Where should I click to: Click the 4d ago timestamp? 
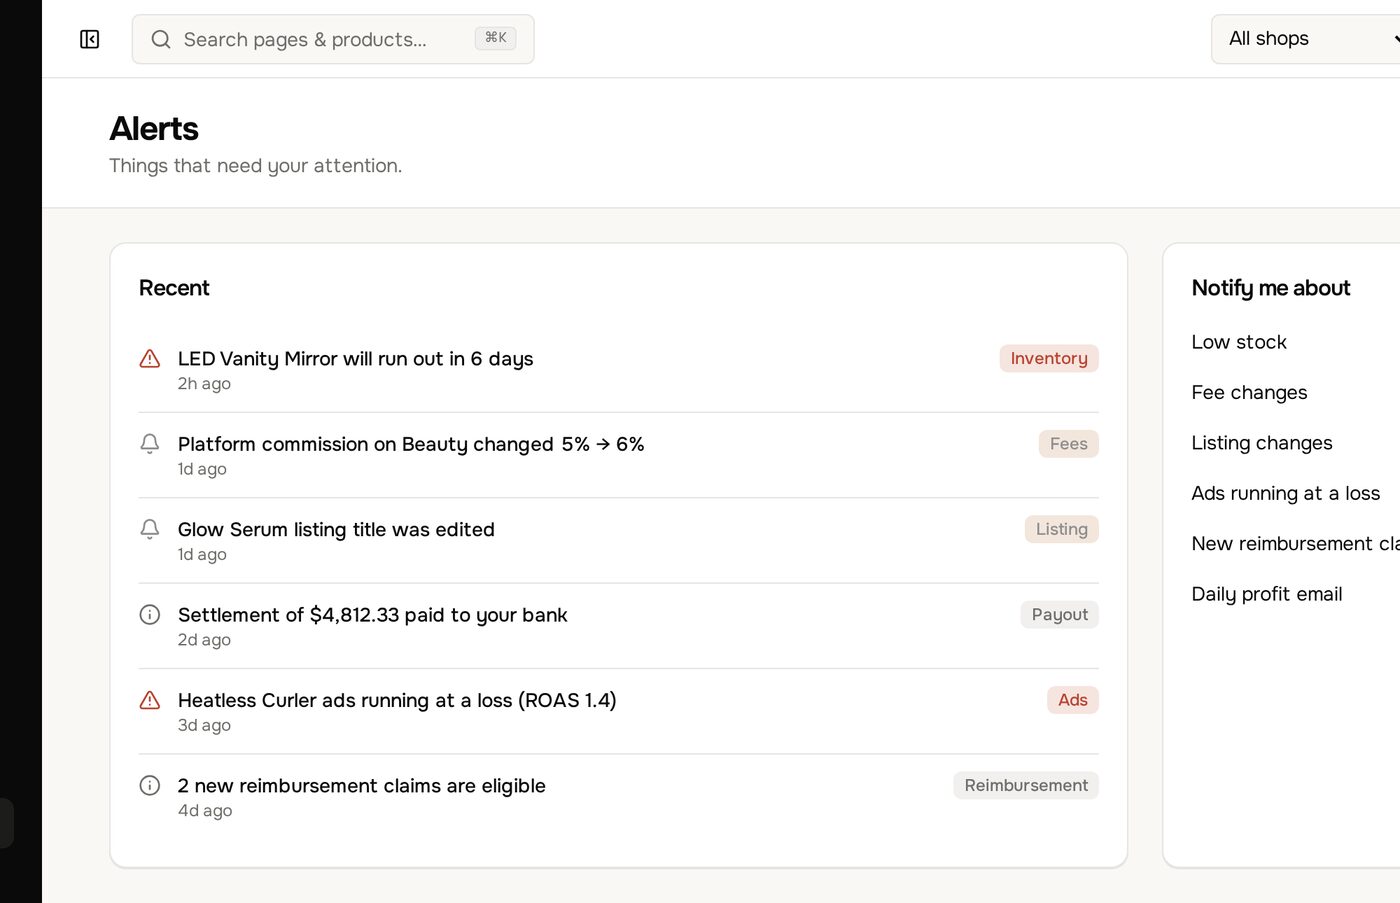click(x=205, y=811)
